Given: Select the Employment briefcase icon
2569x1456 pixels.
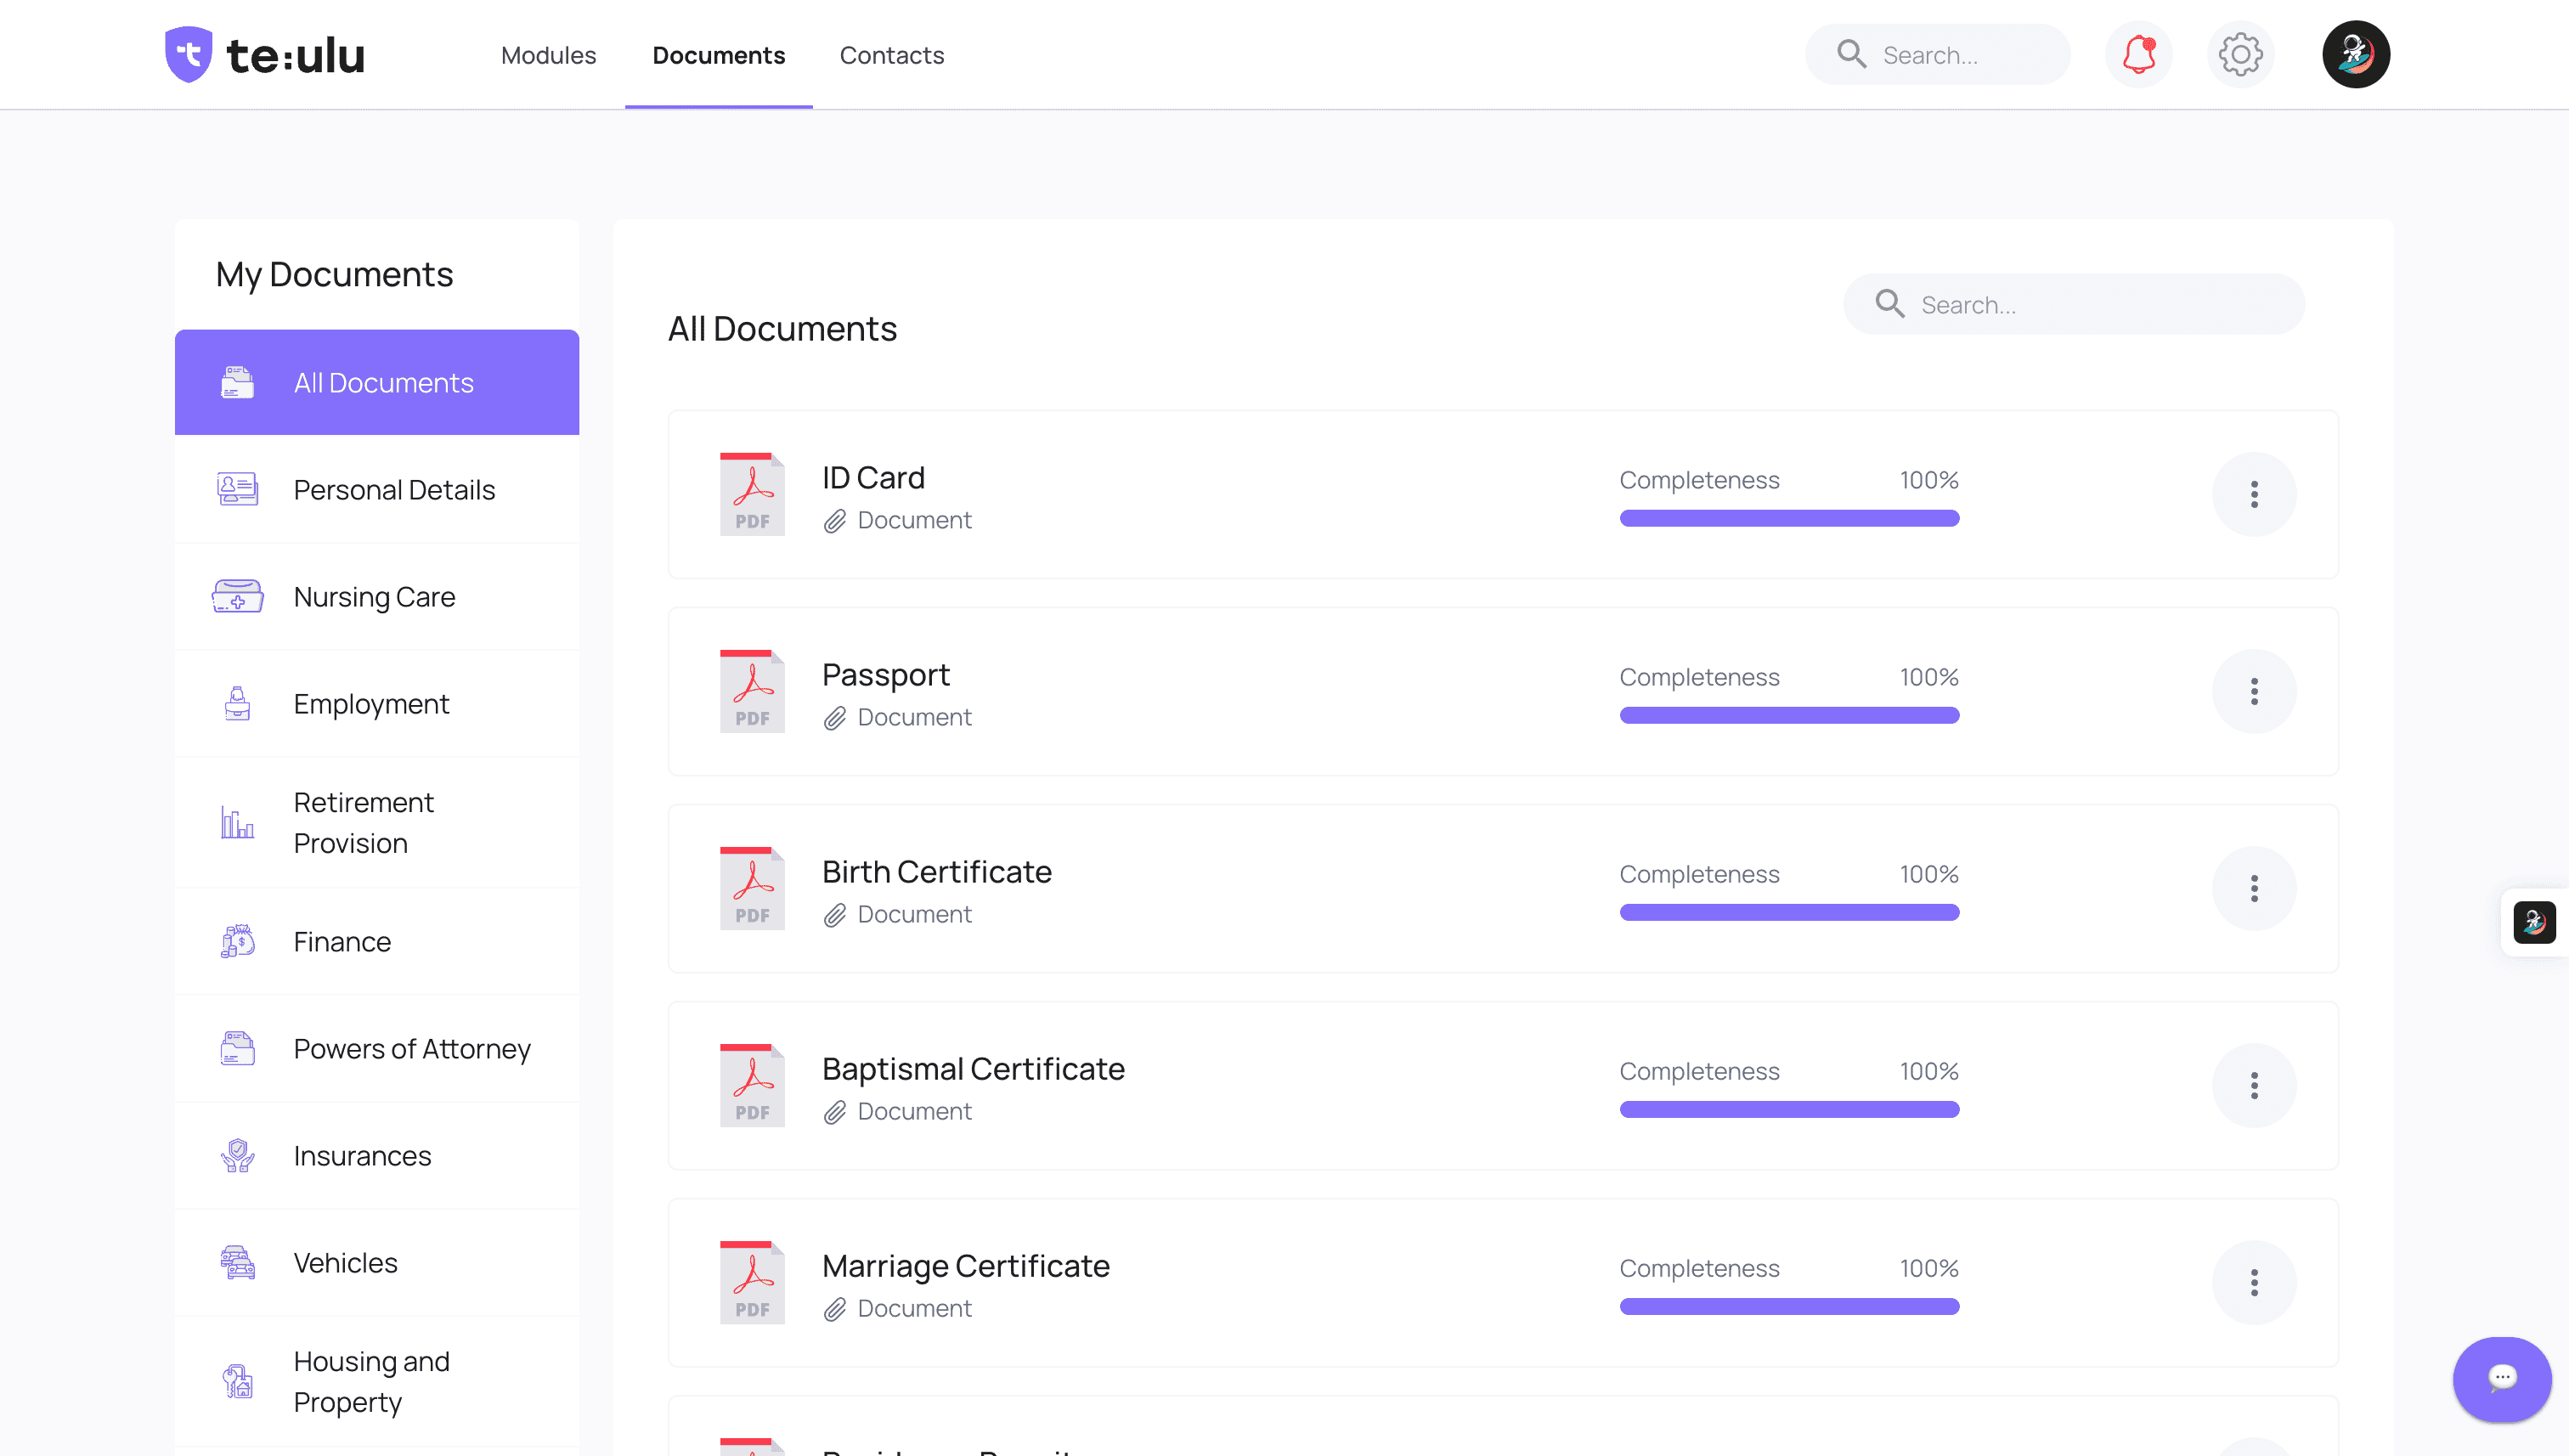Looking at the screenshot, I should [x=236, y=703].
